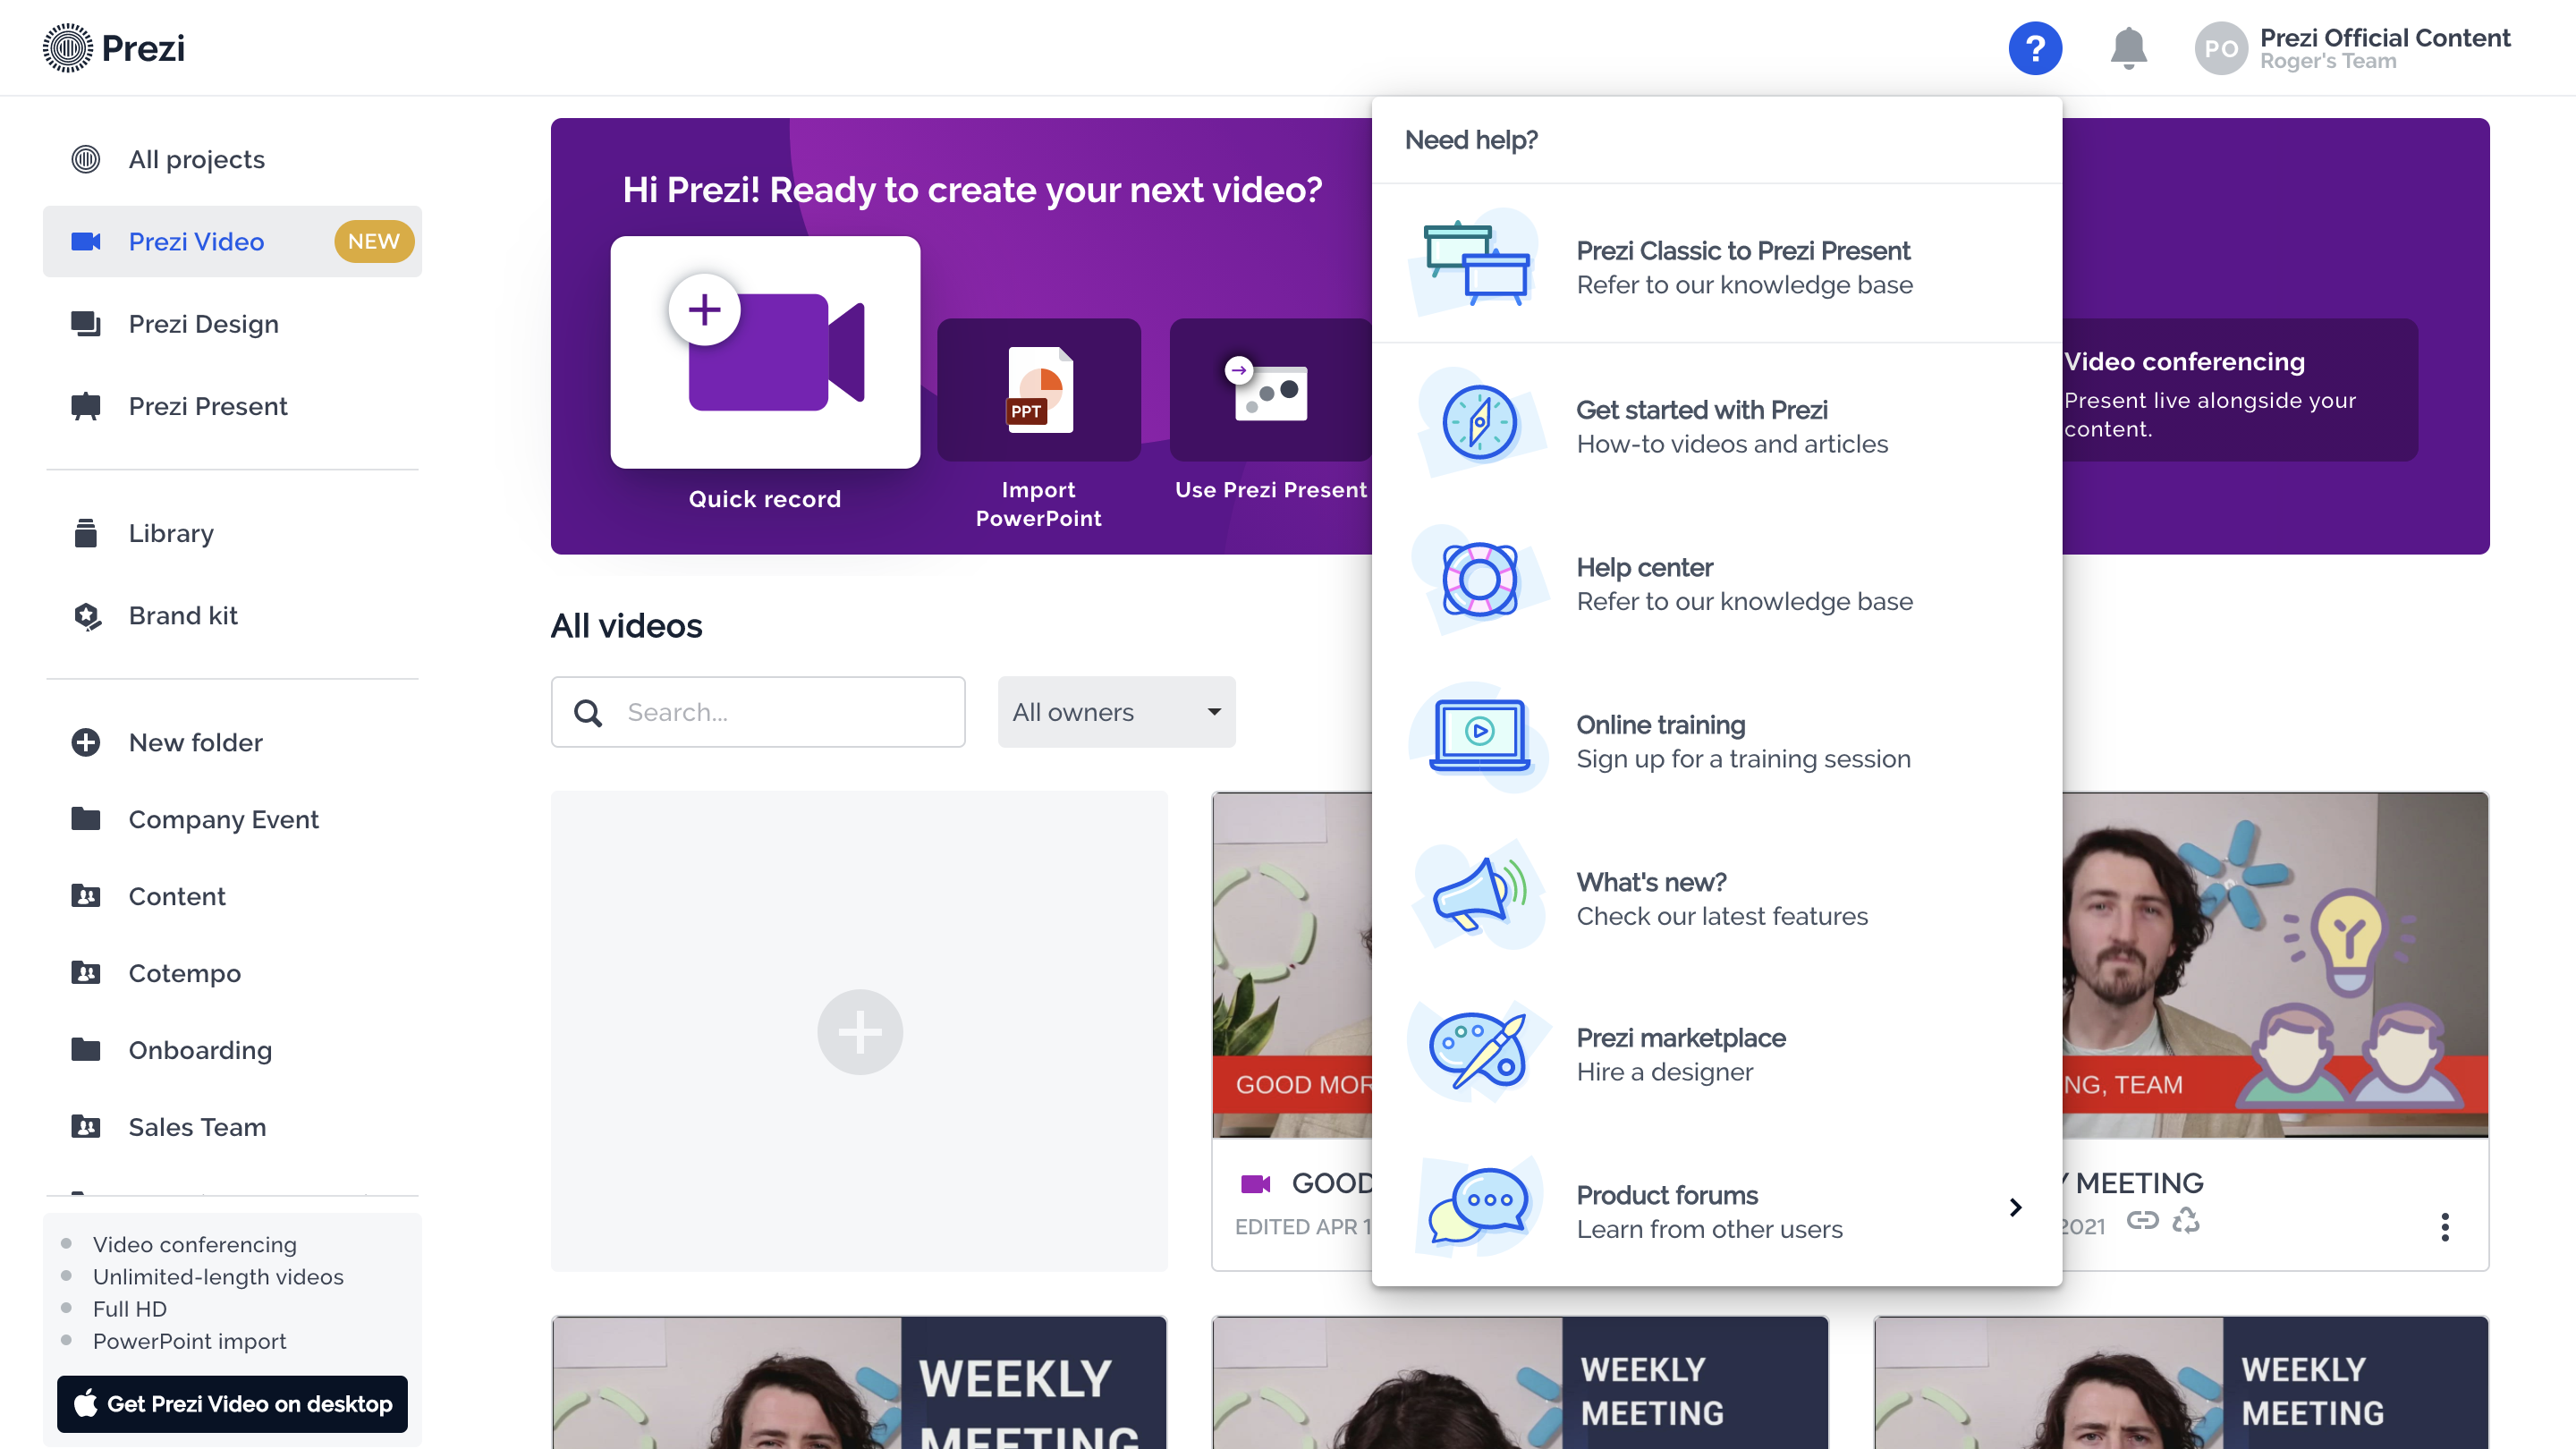Click the Help center lifebuoy icon
2576x1449 pixels.
coord(1480,580)
